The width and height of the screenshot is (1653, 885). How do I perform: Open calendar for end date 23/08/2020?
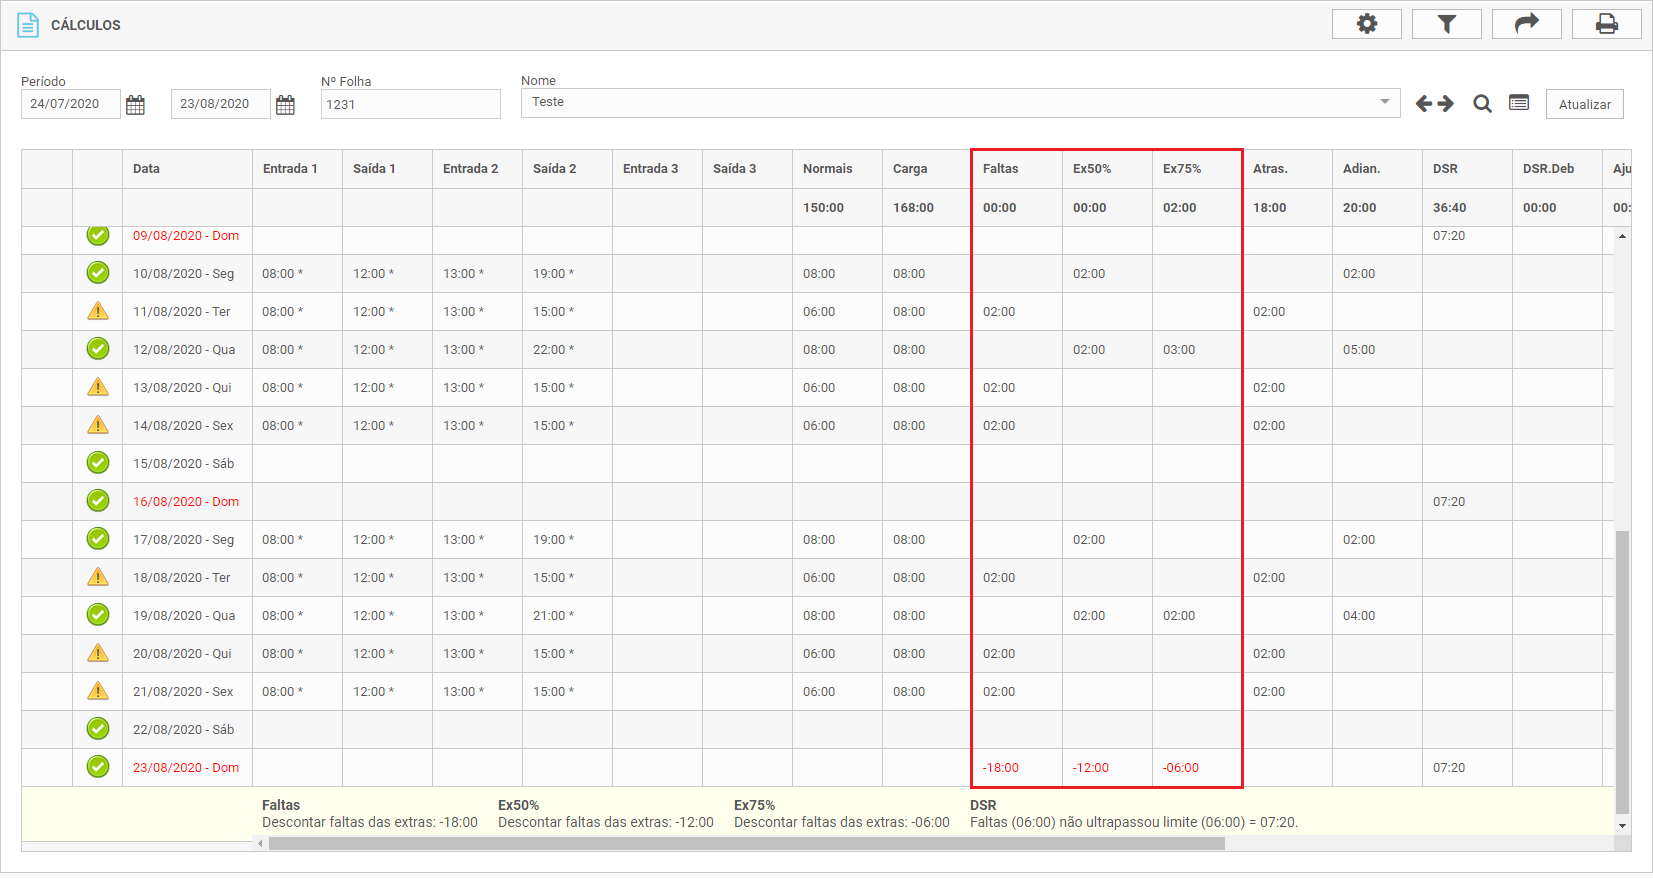click(285, 105)
